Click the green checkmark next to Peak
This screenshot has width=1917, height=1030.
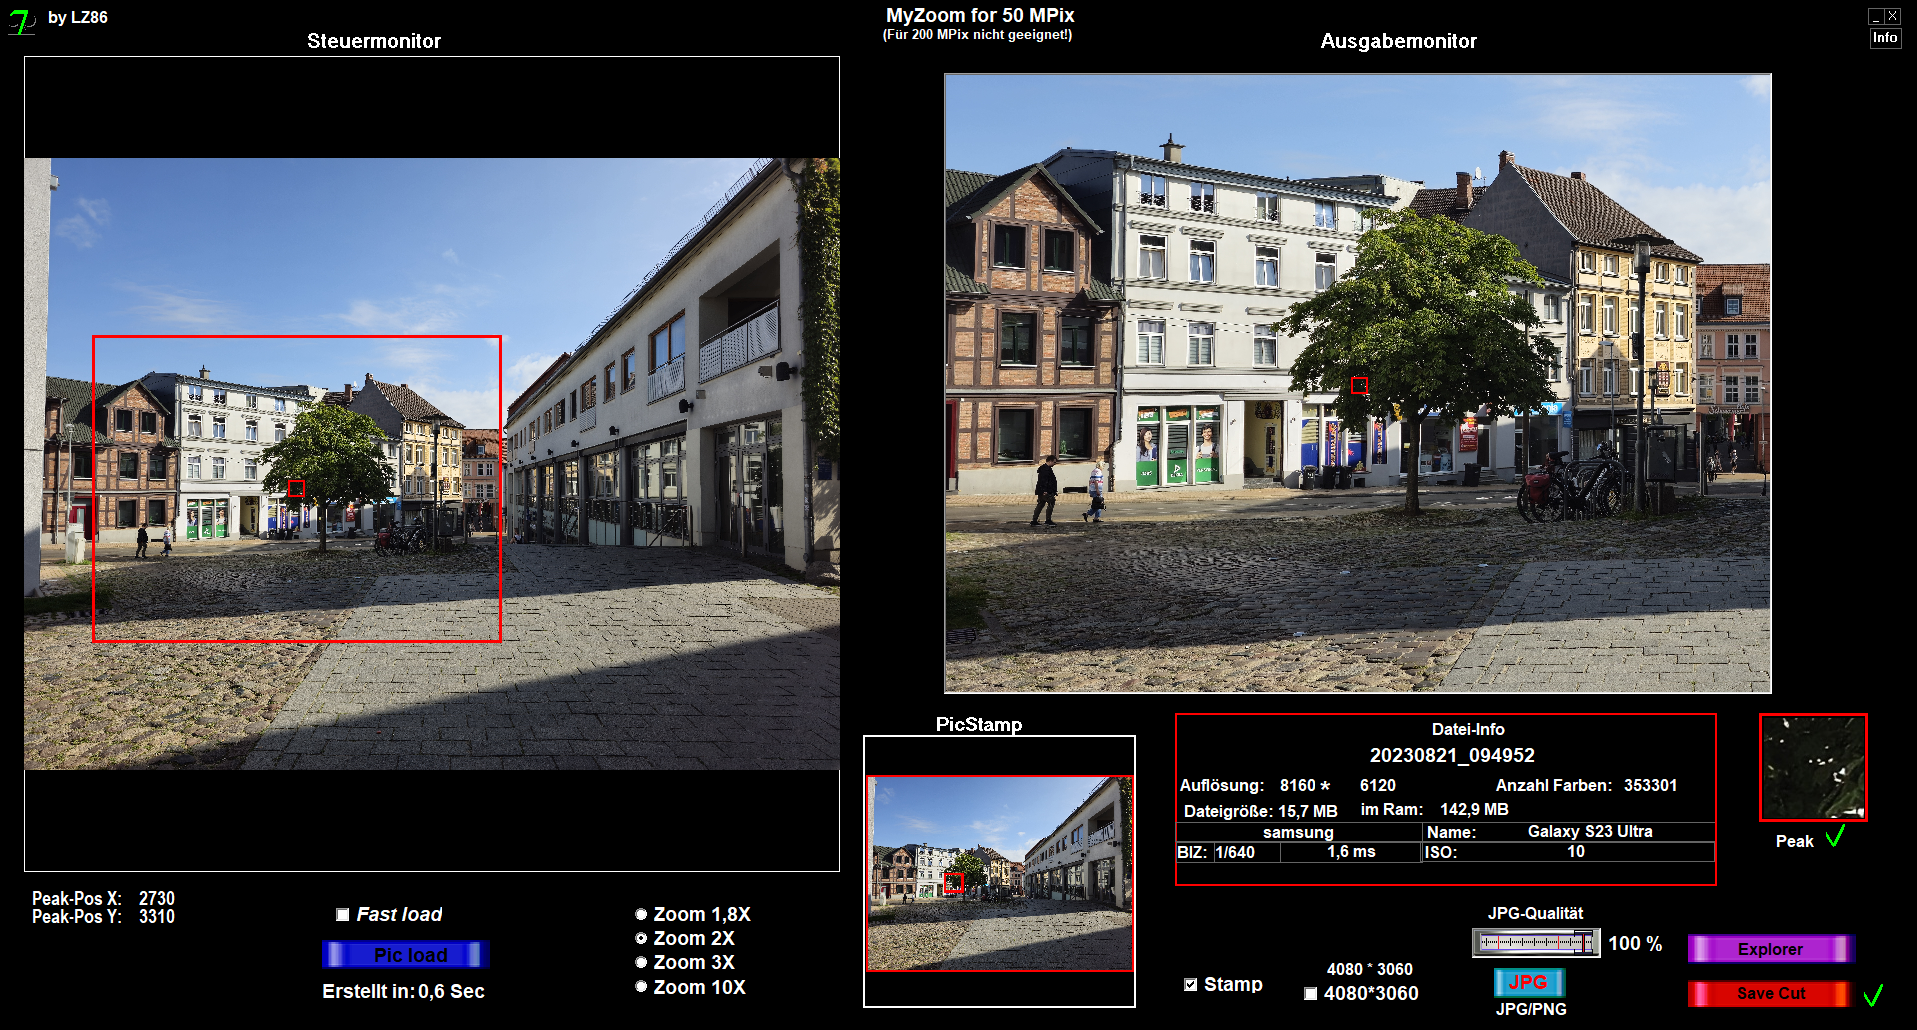tap(1835, 838)
